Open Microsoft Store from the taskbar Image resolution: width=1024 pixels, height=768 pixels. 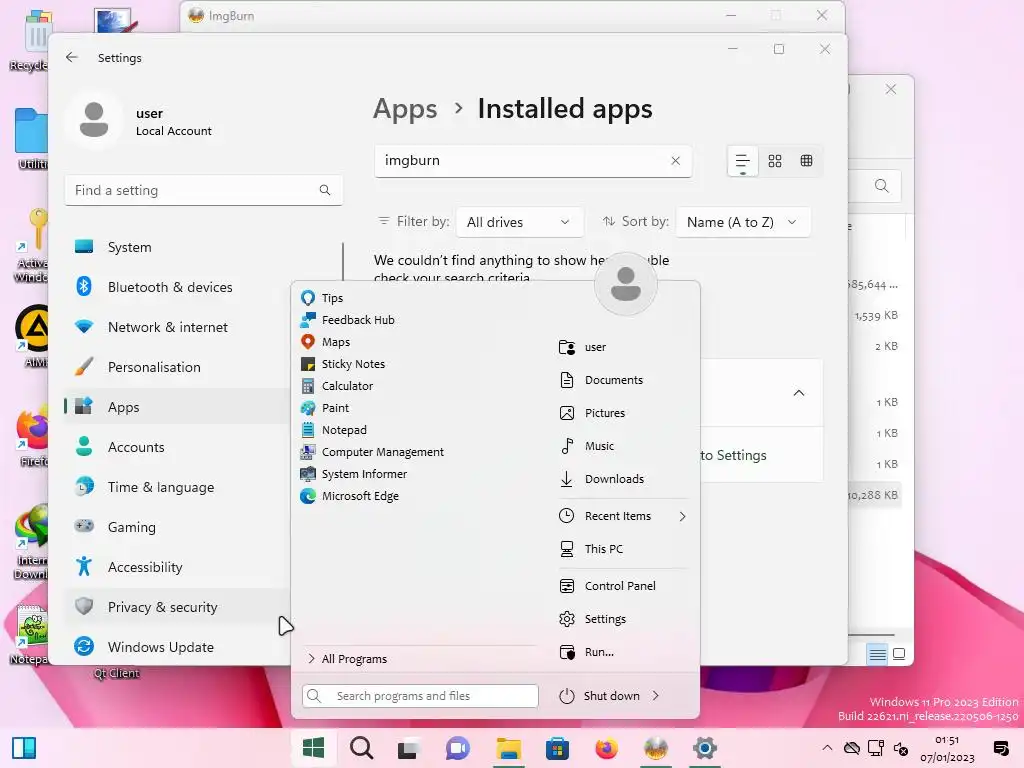click(557, 748)
